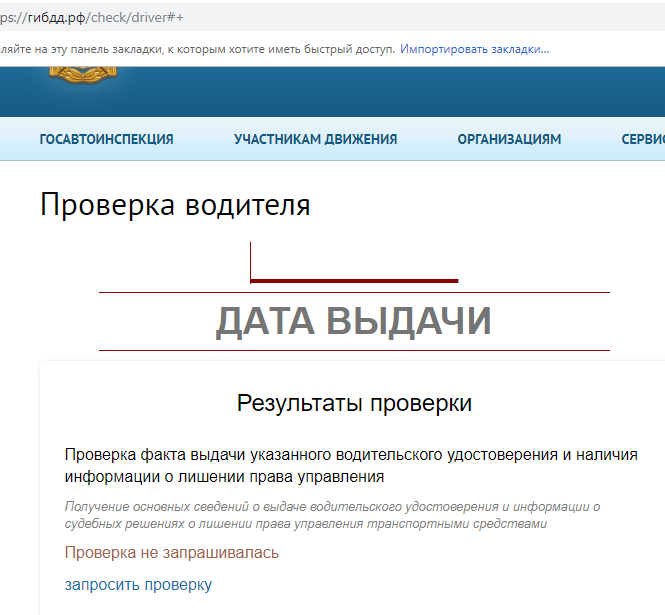Viewport: 665px width, 615px height.
Task: Select the ОРГАНИЗАЦИЯМ navigation item
Action: click(509, 140)
